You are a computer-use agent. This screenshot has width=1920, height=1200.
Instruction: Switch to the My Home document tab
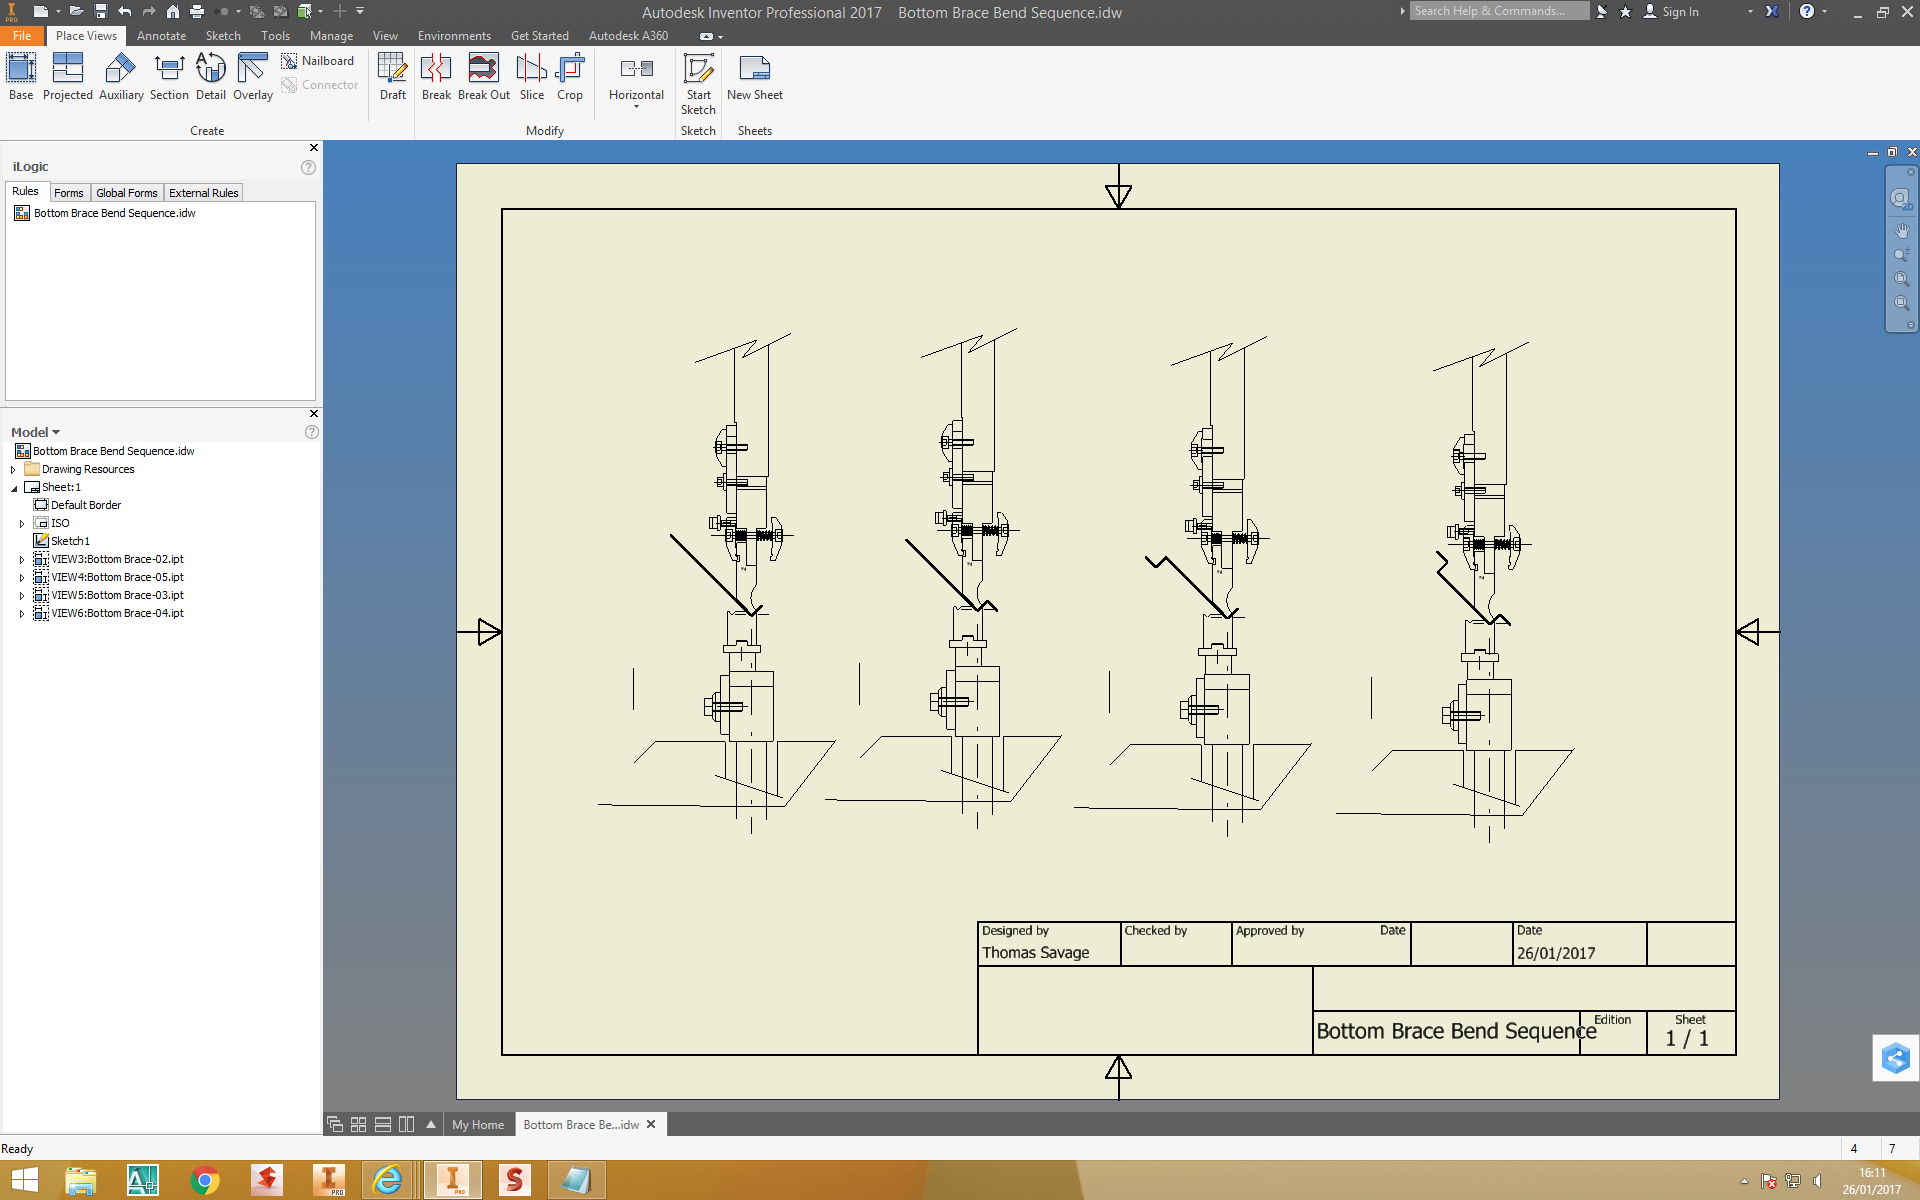pos(478,1124)
